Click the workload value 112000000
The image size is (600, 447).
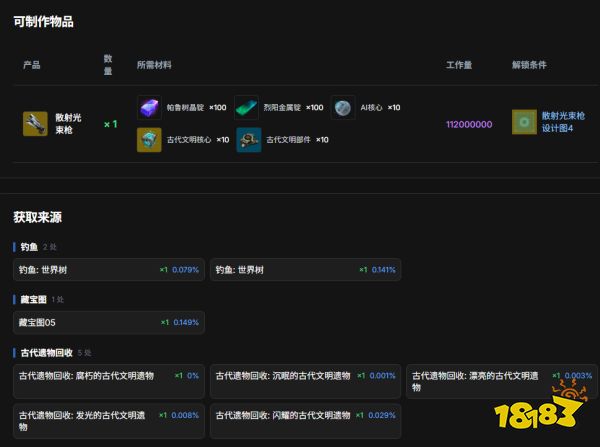click(469, 124)
